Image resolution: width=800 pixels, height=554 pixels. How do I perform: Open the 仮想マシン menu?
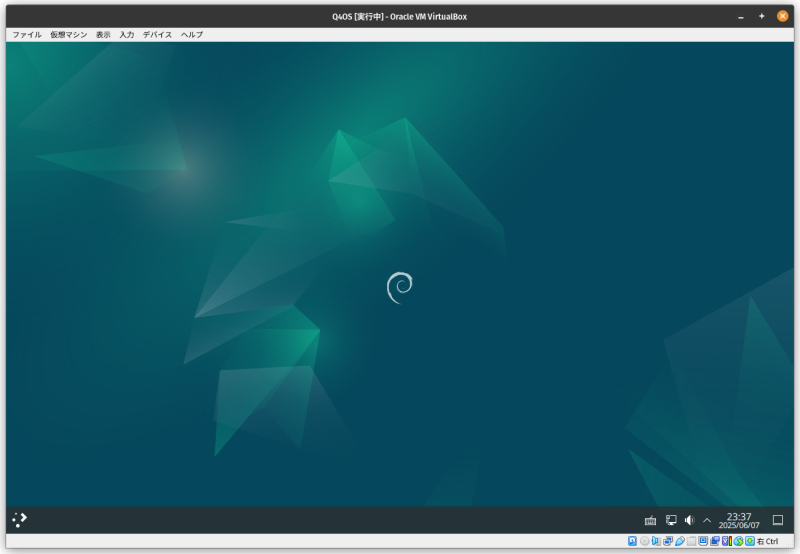(x=69, y=35)
